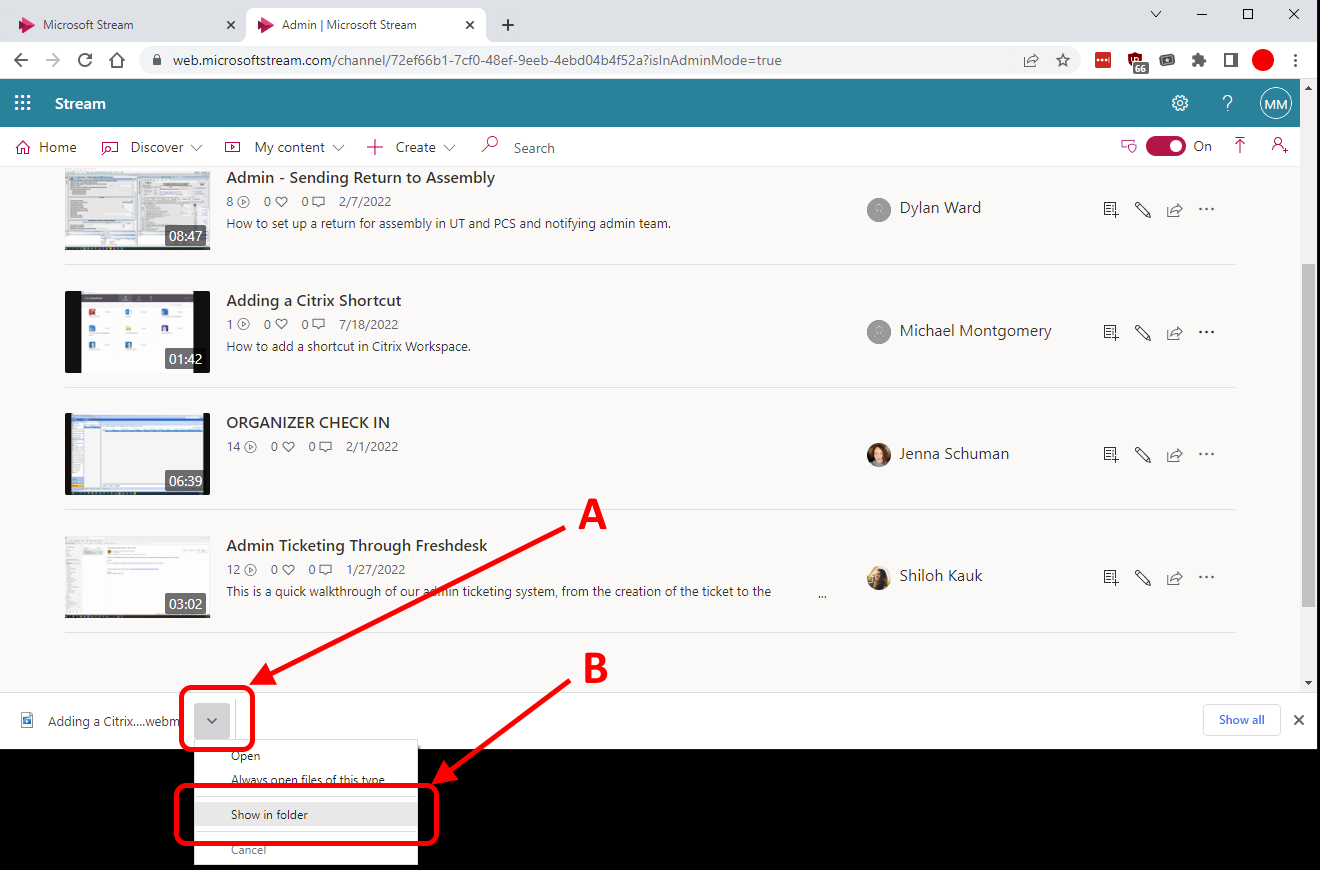The image size is (1320, 870).
Task: Choose Open in the download menu
Action: coord(305,757)
